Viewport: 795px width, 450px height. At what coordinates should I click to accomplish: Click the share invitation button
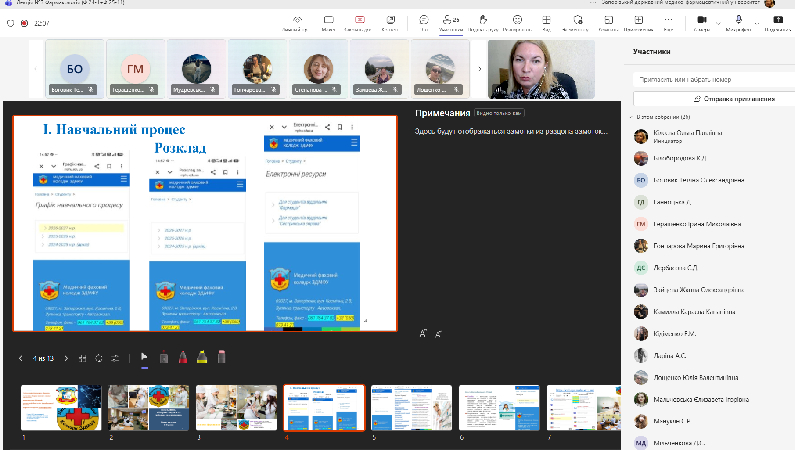[x=714, y=99]
